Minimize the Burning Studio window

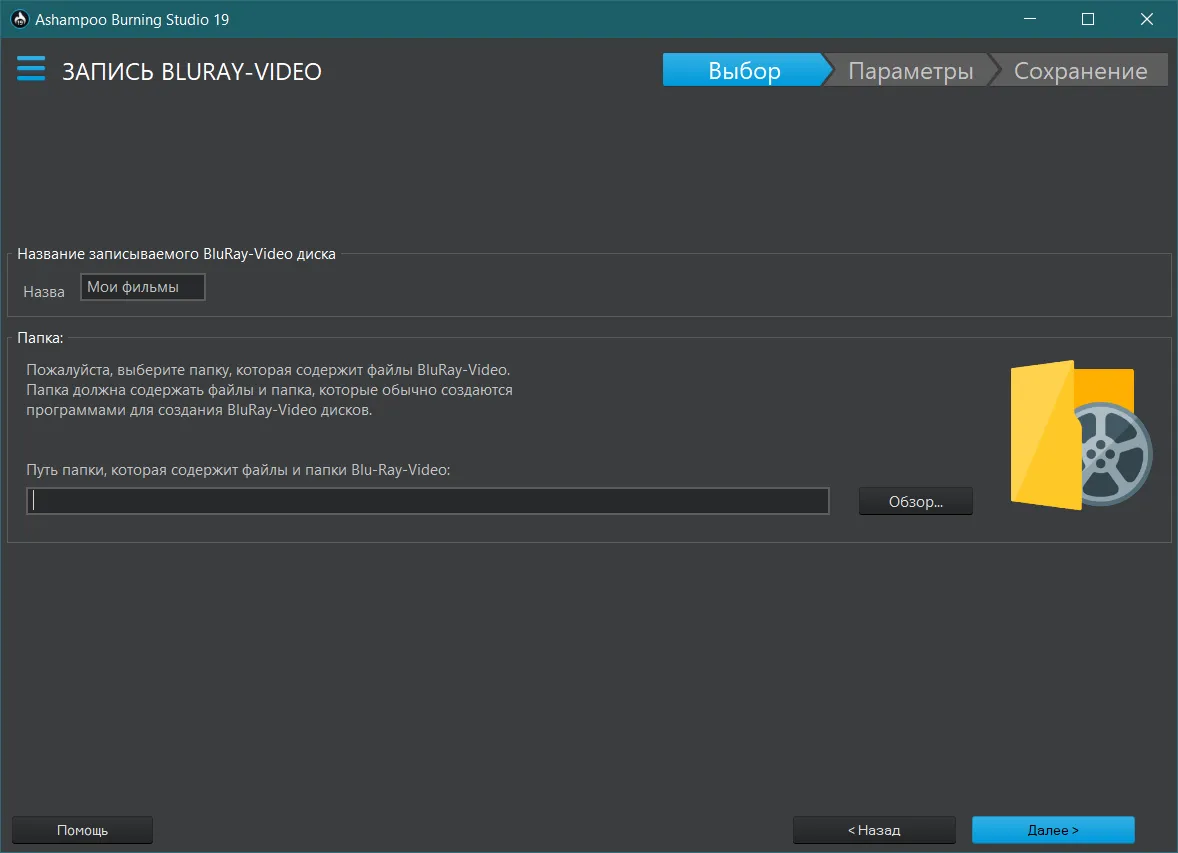click(1030, 19)
